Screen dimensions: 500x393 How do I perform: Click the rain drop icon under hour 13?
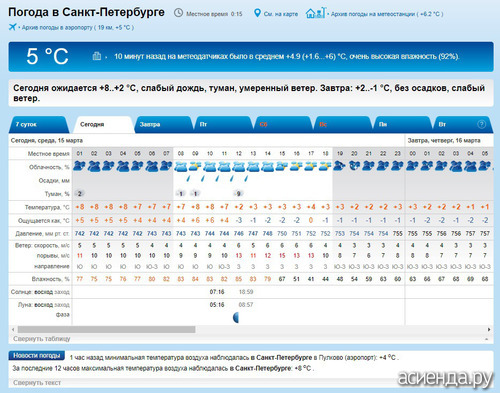[x=246, y=179]
